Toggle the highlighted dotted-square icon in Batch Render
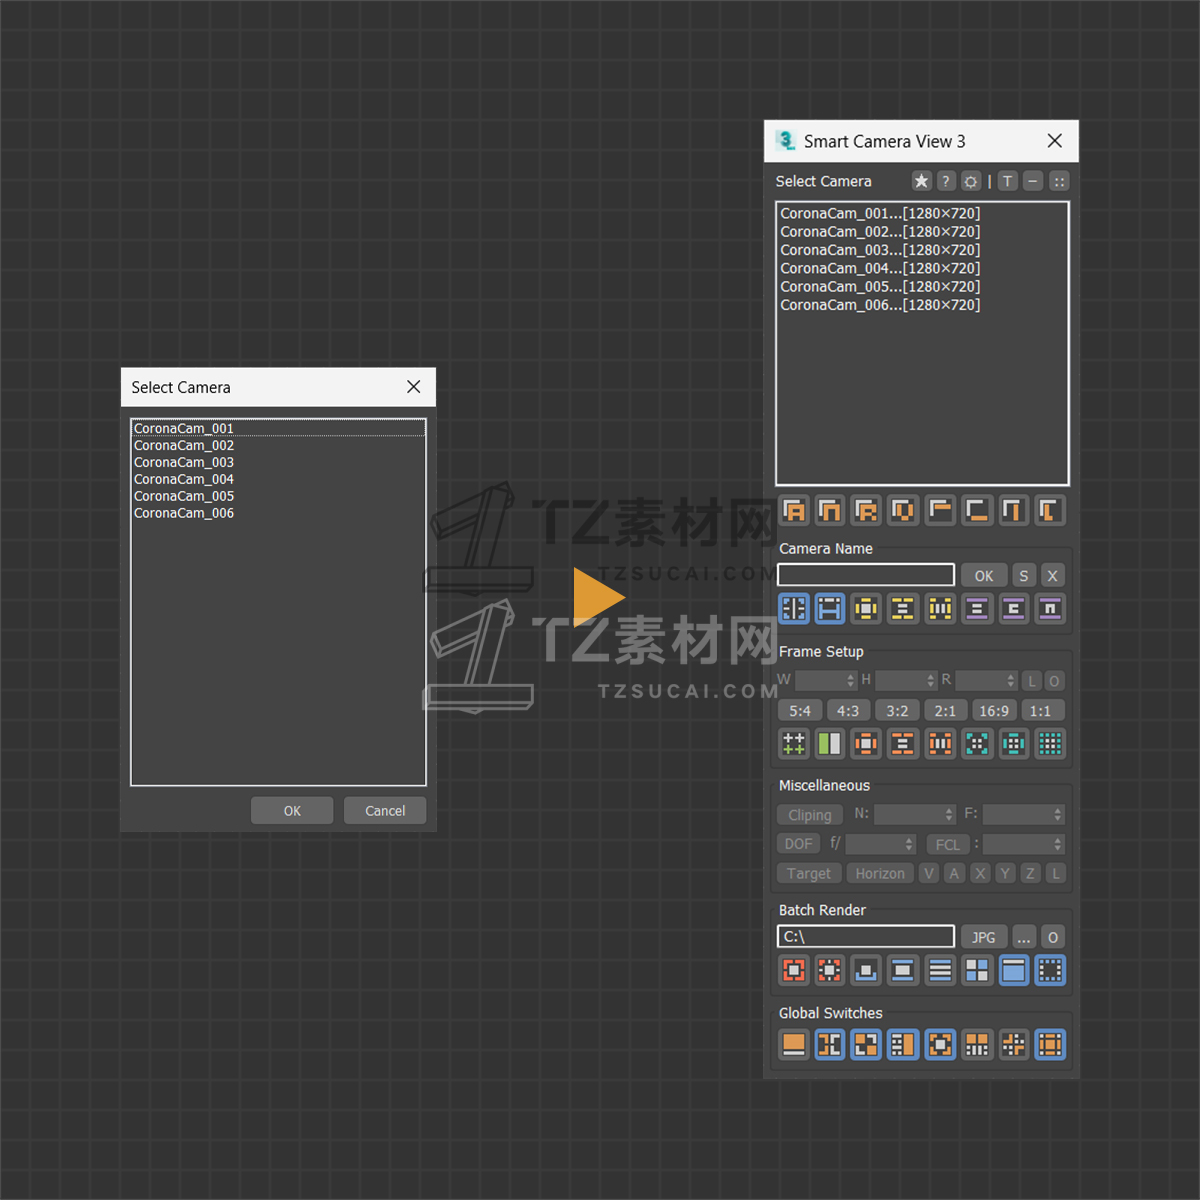 (1050, 970)
